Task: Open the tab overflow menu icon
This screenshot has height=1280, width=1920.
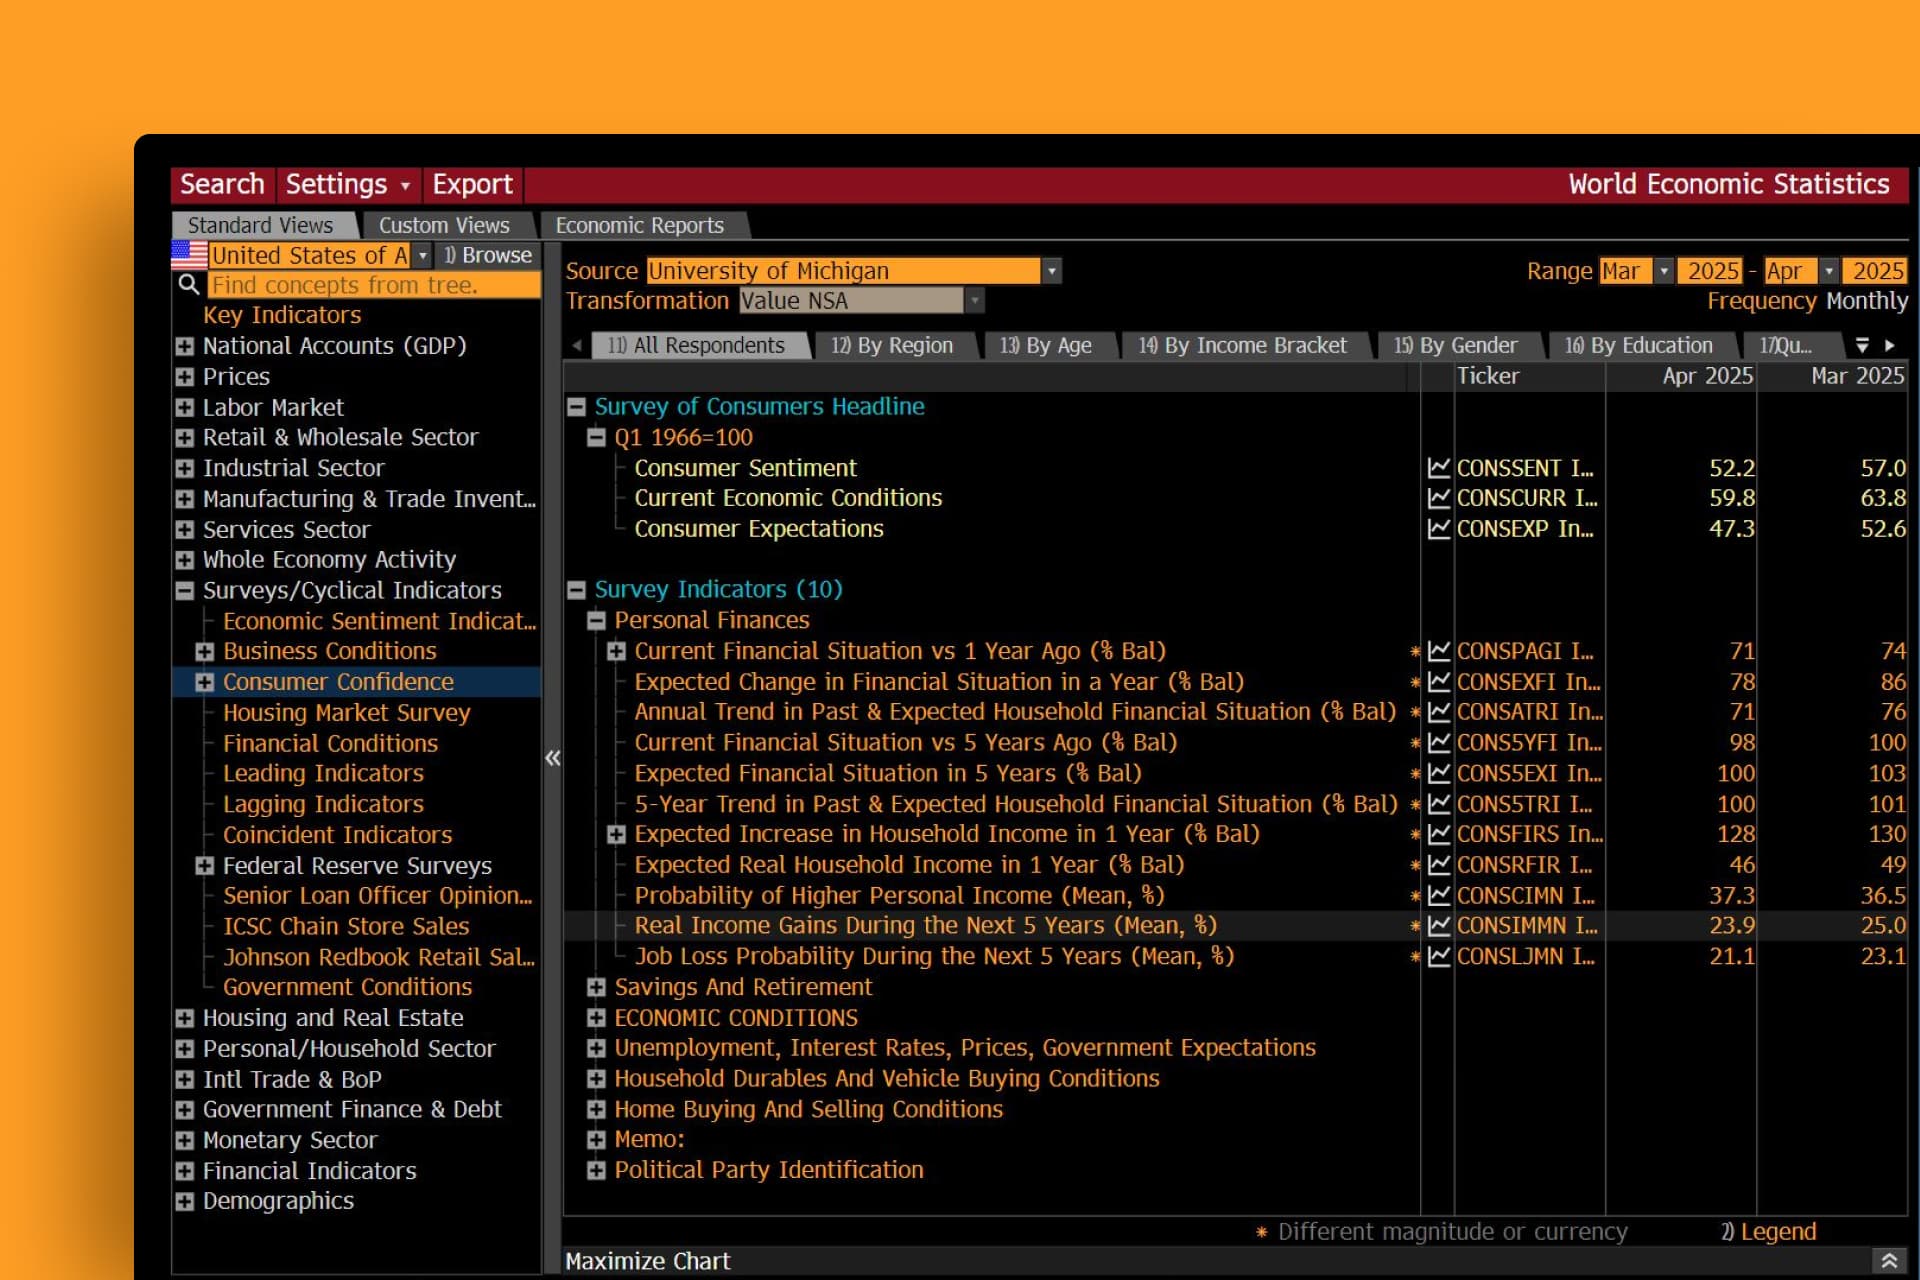Action: point(1862,345)
